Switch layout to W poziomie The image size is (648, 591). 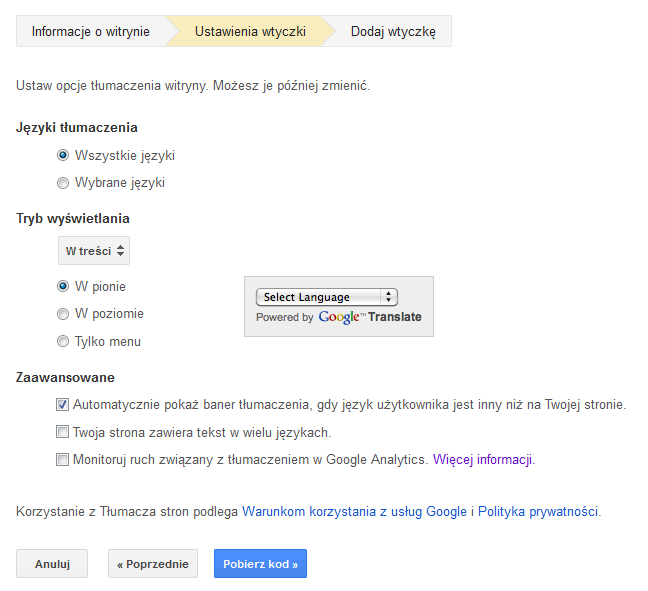point(63,314)
